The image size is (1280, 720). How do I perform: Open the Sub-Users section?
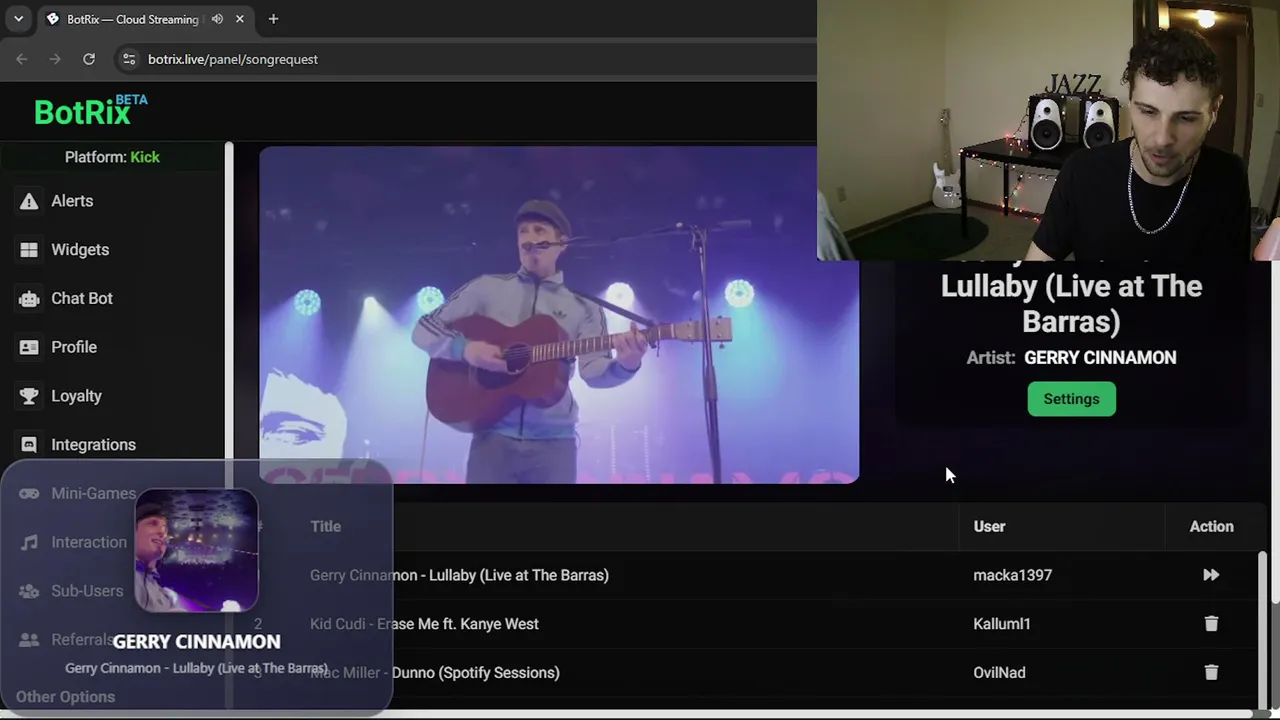pos(87,591)
